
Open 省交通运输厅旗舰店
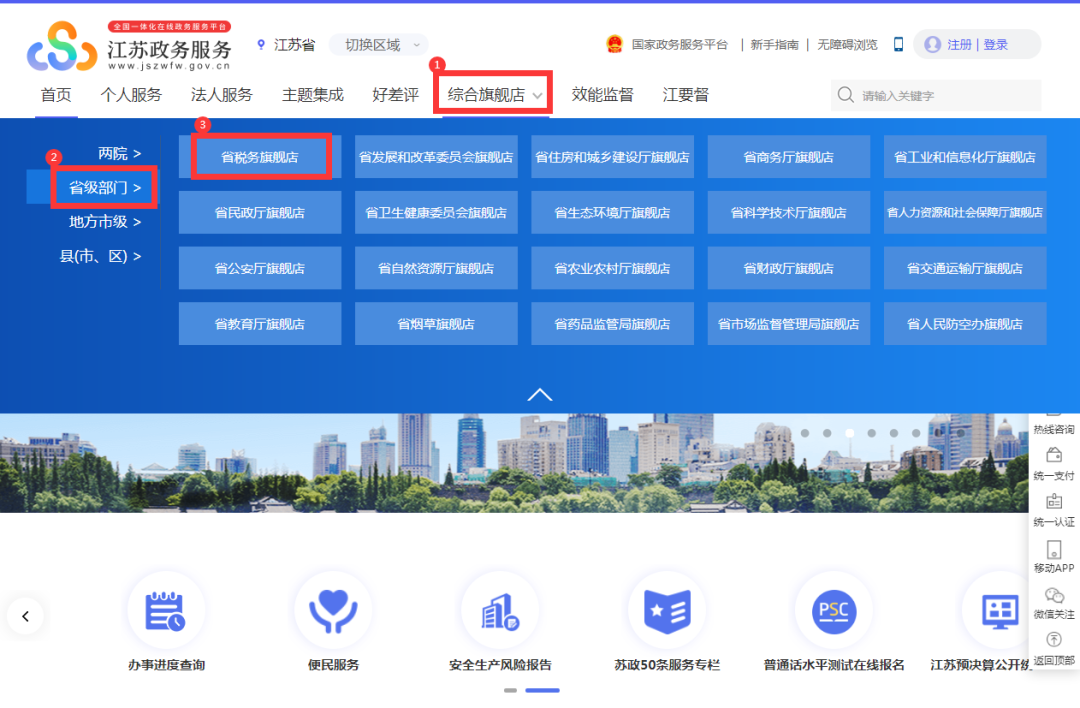pyautogui.click(x=966, y=269)
